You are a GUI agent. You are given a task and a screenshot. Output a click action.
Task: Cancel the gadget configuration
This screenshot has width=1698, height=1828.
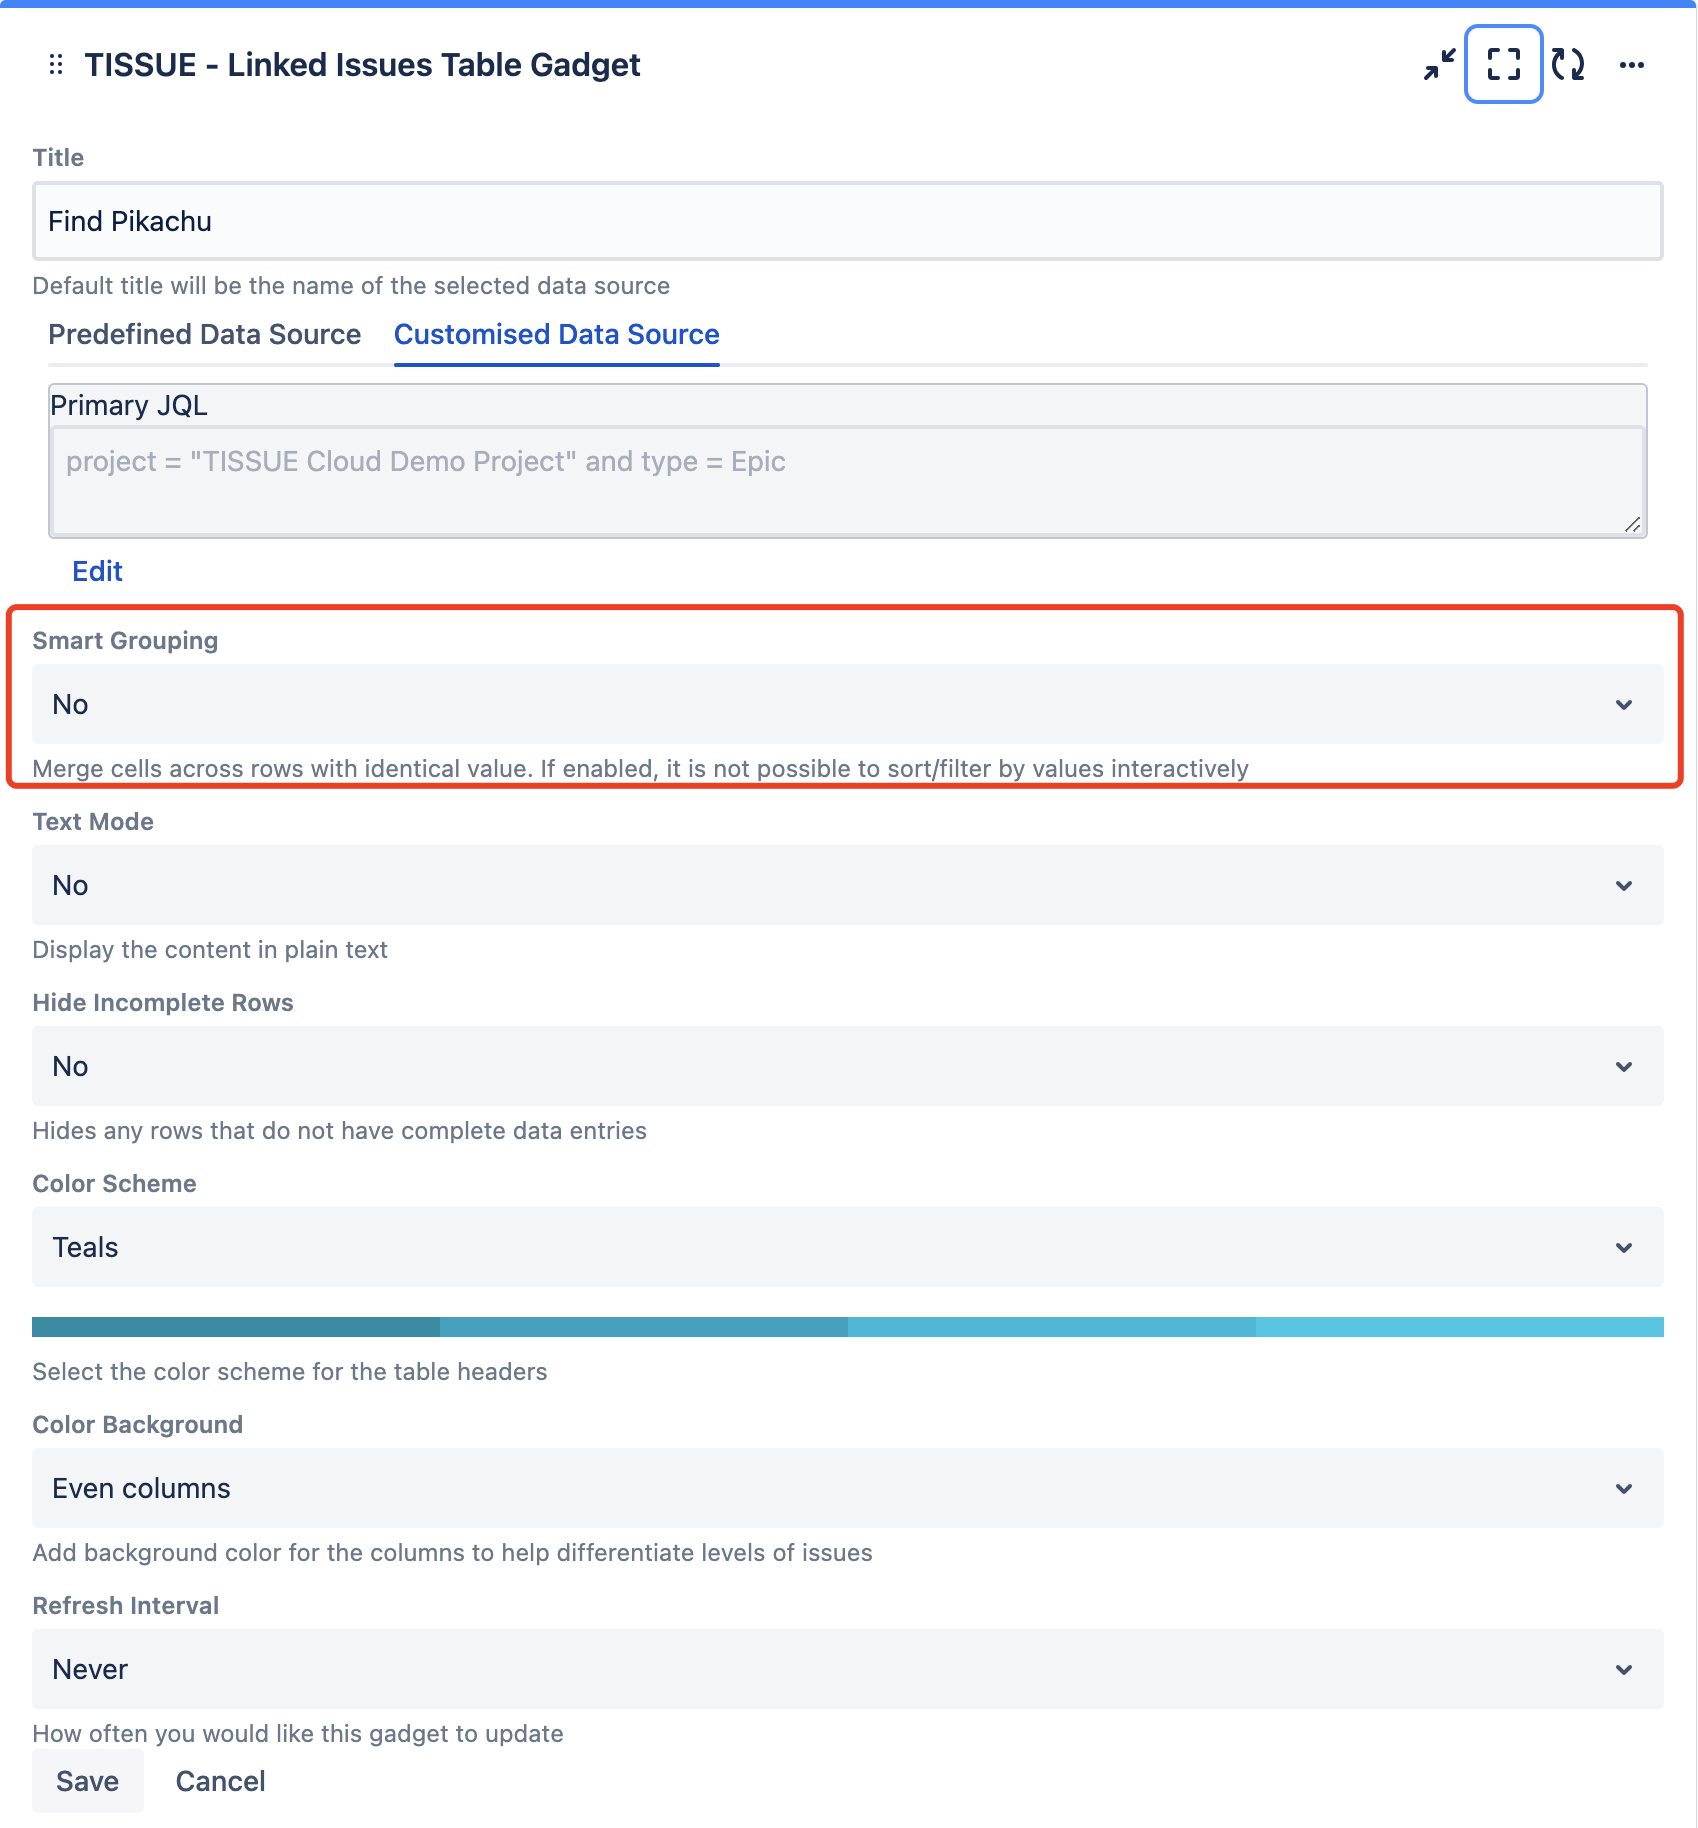220,1781
